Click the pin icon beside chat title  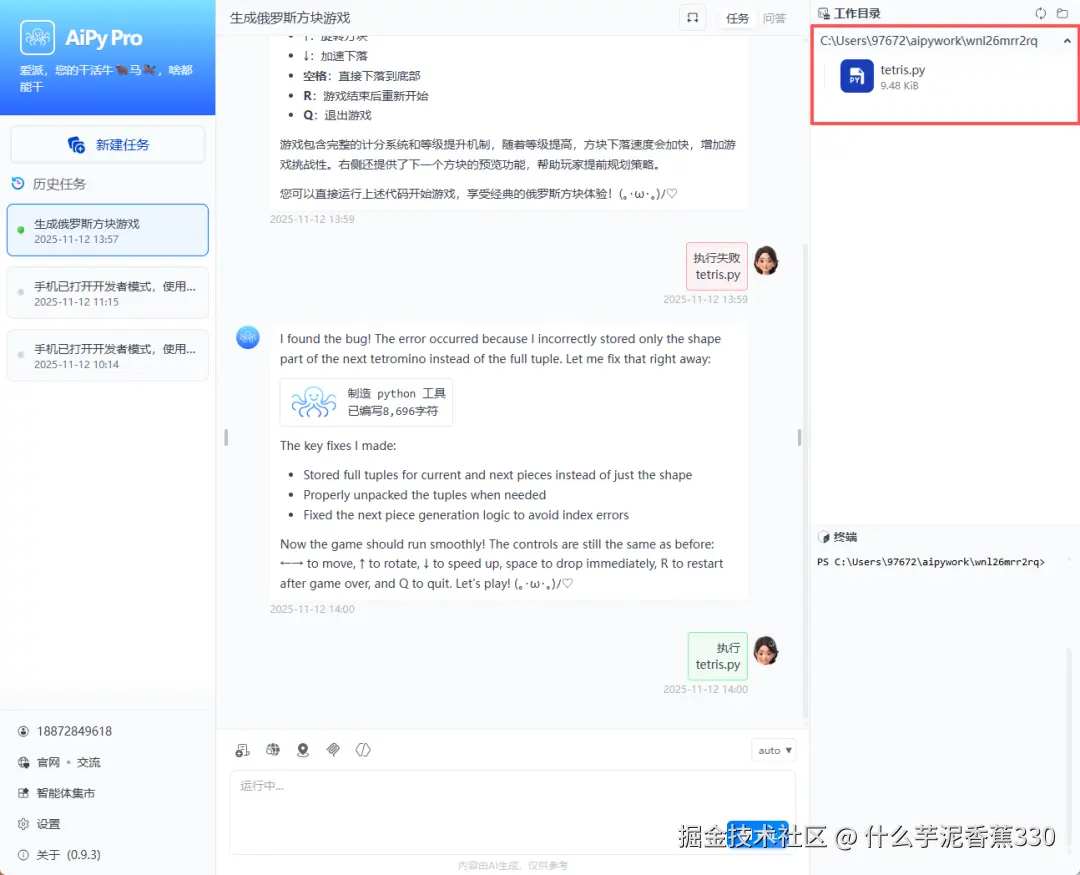[x=692, y=17]
